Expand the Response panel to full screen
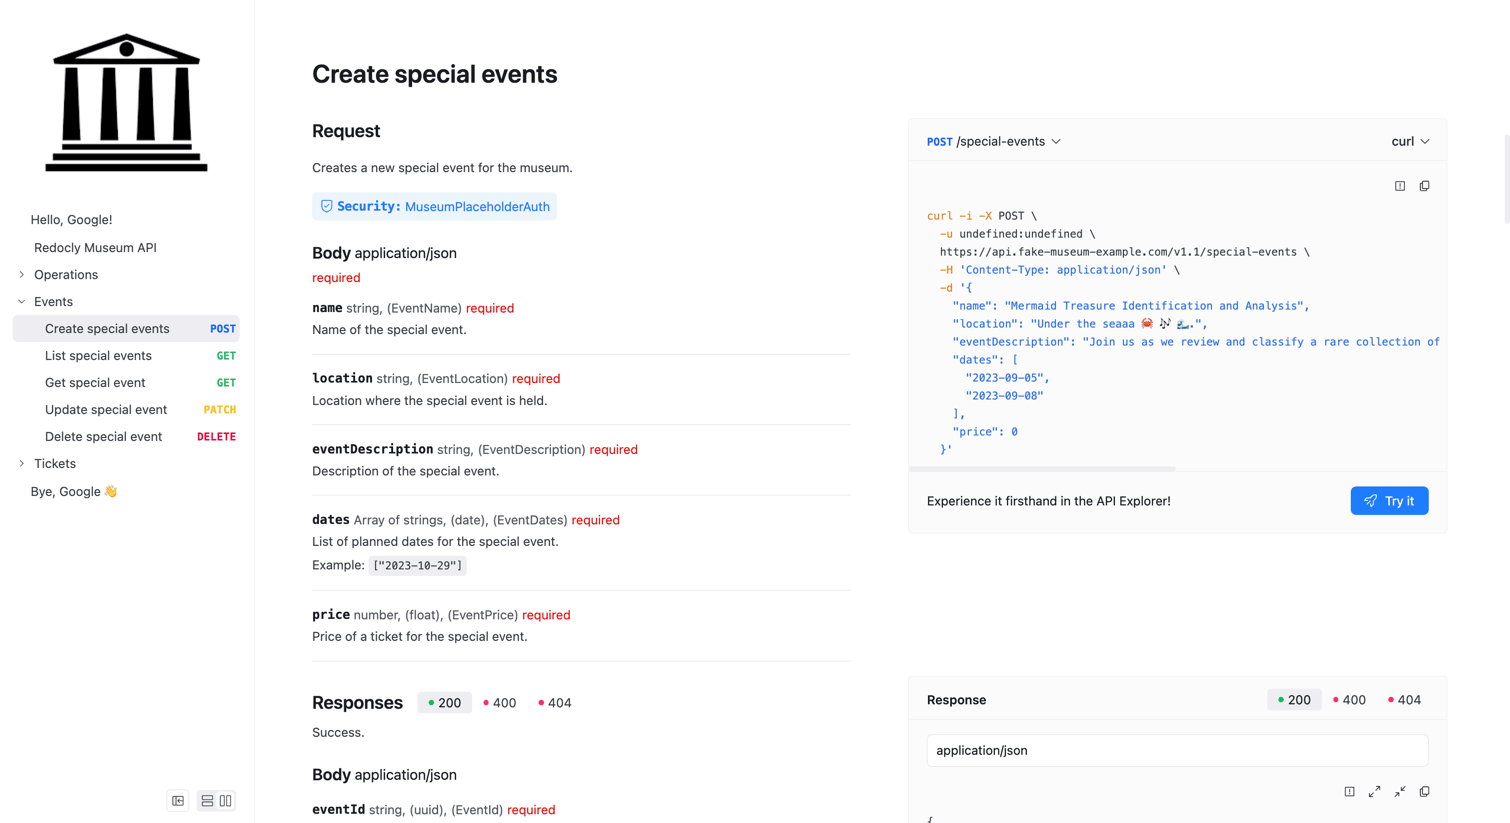 pyautogui.click(x=1374, y=791)
